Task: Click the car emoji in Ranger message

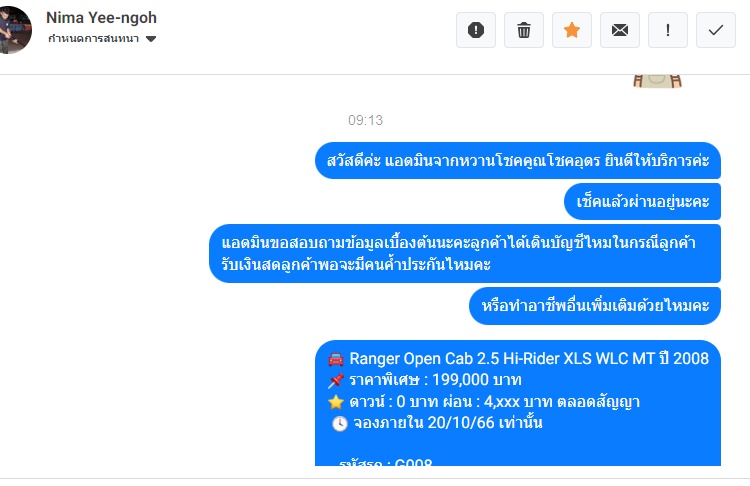Action: pos(336,359)
